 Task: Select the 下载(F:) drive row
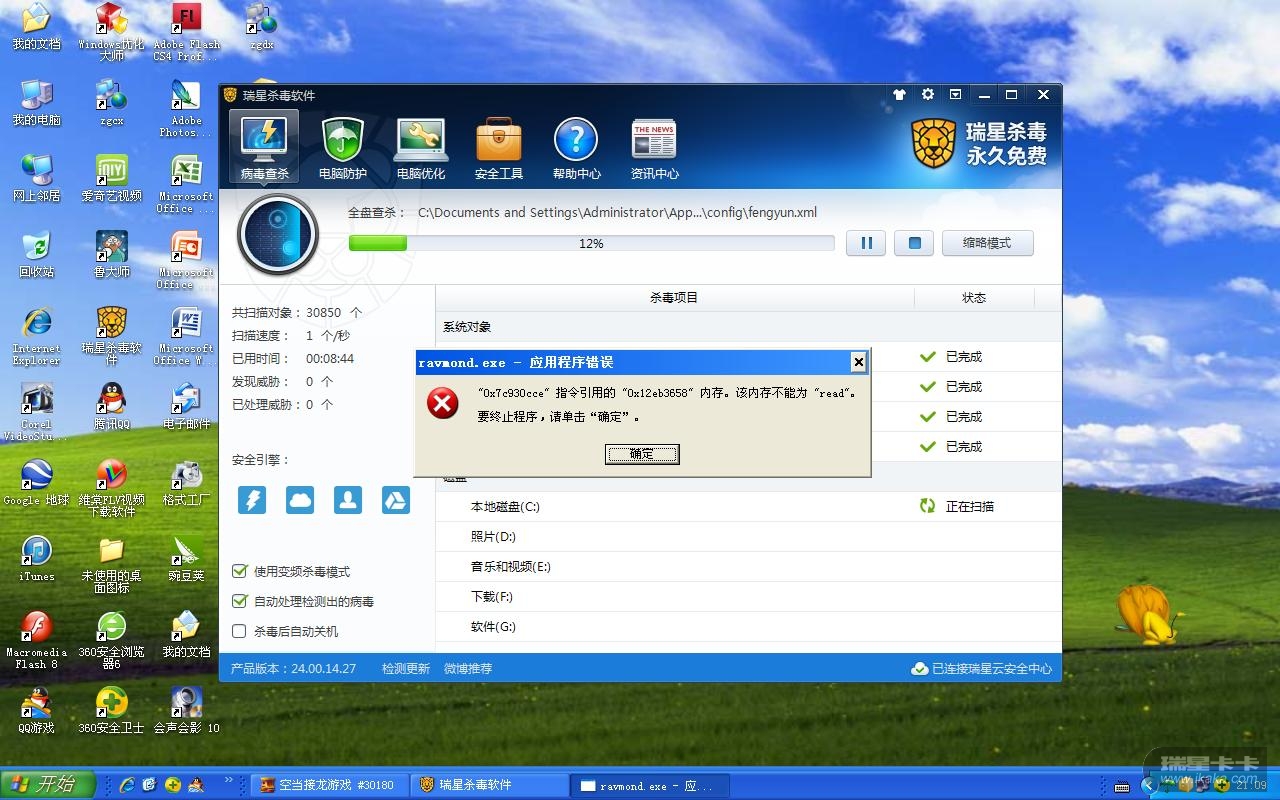click(x=748, y=596)
